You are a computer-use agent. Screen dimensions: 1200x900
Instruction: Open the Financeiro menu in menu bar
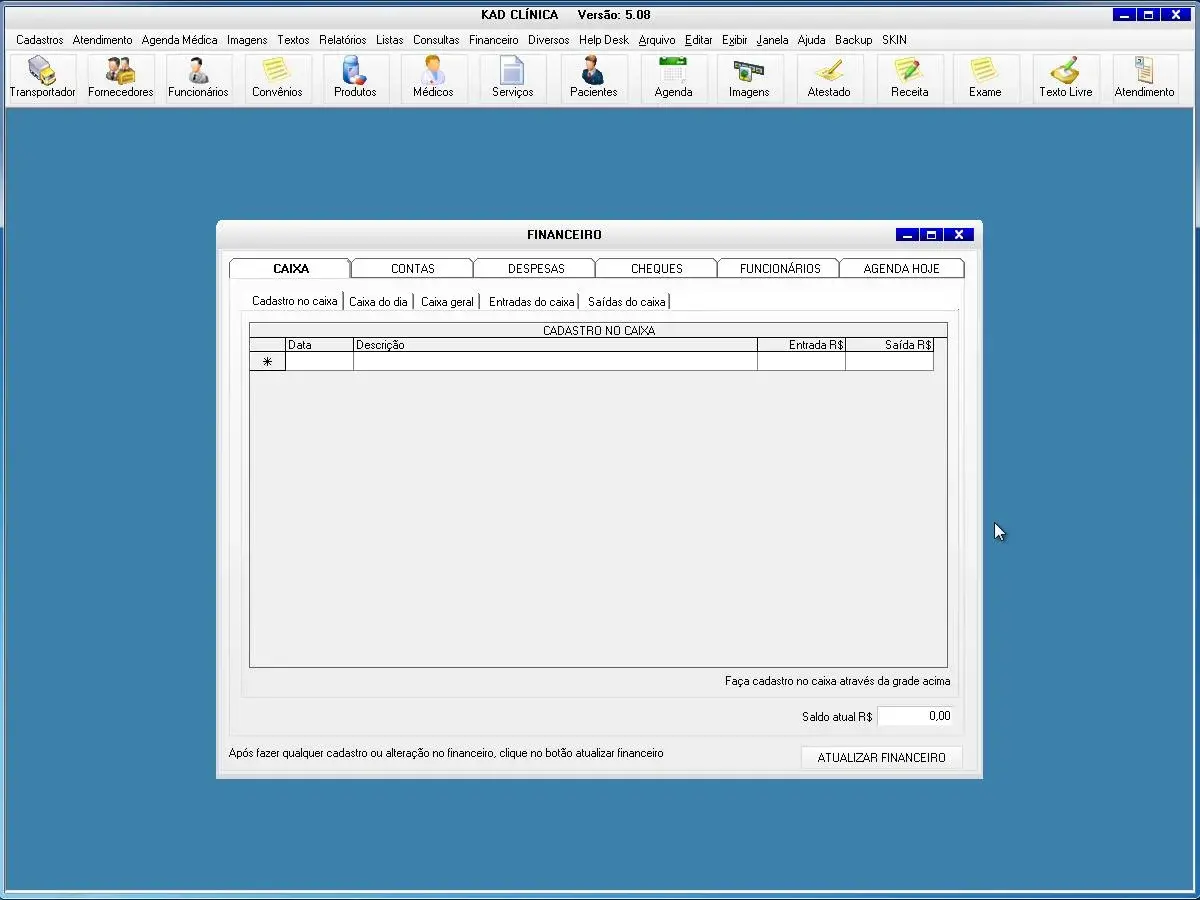click(x=493, y=40)
